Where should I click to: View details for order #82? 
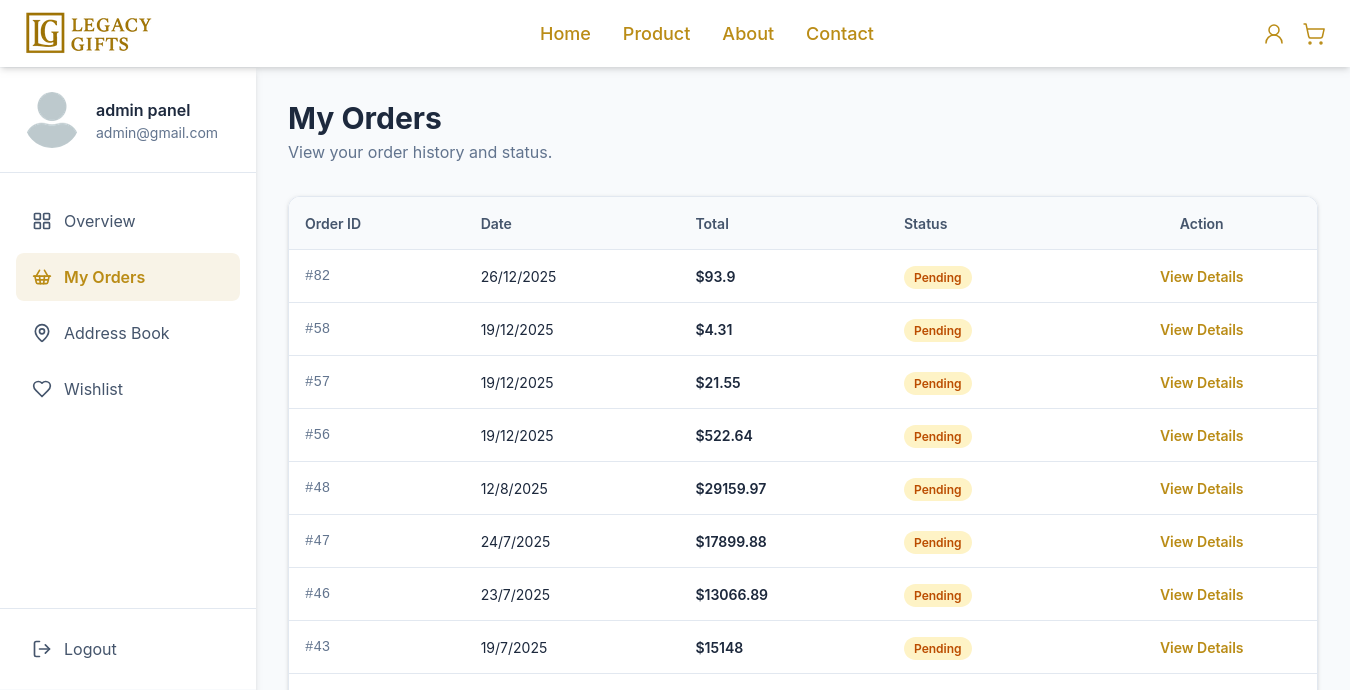(x=1201, y=277)
